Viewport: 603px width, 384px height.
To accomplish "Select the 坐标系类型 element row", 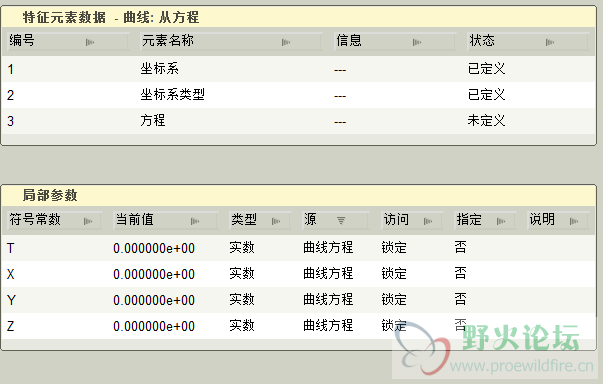I will (298, 95).
